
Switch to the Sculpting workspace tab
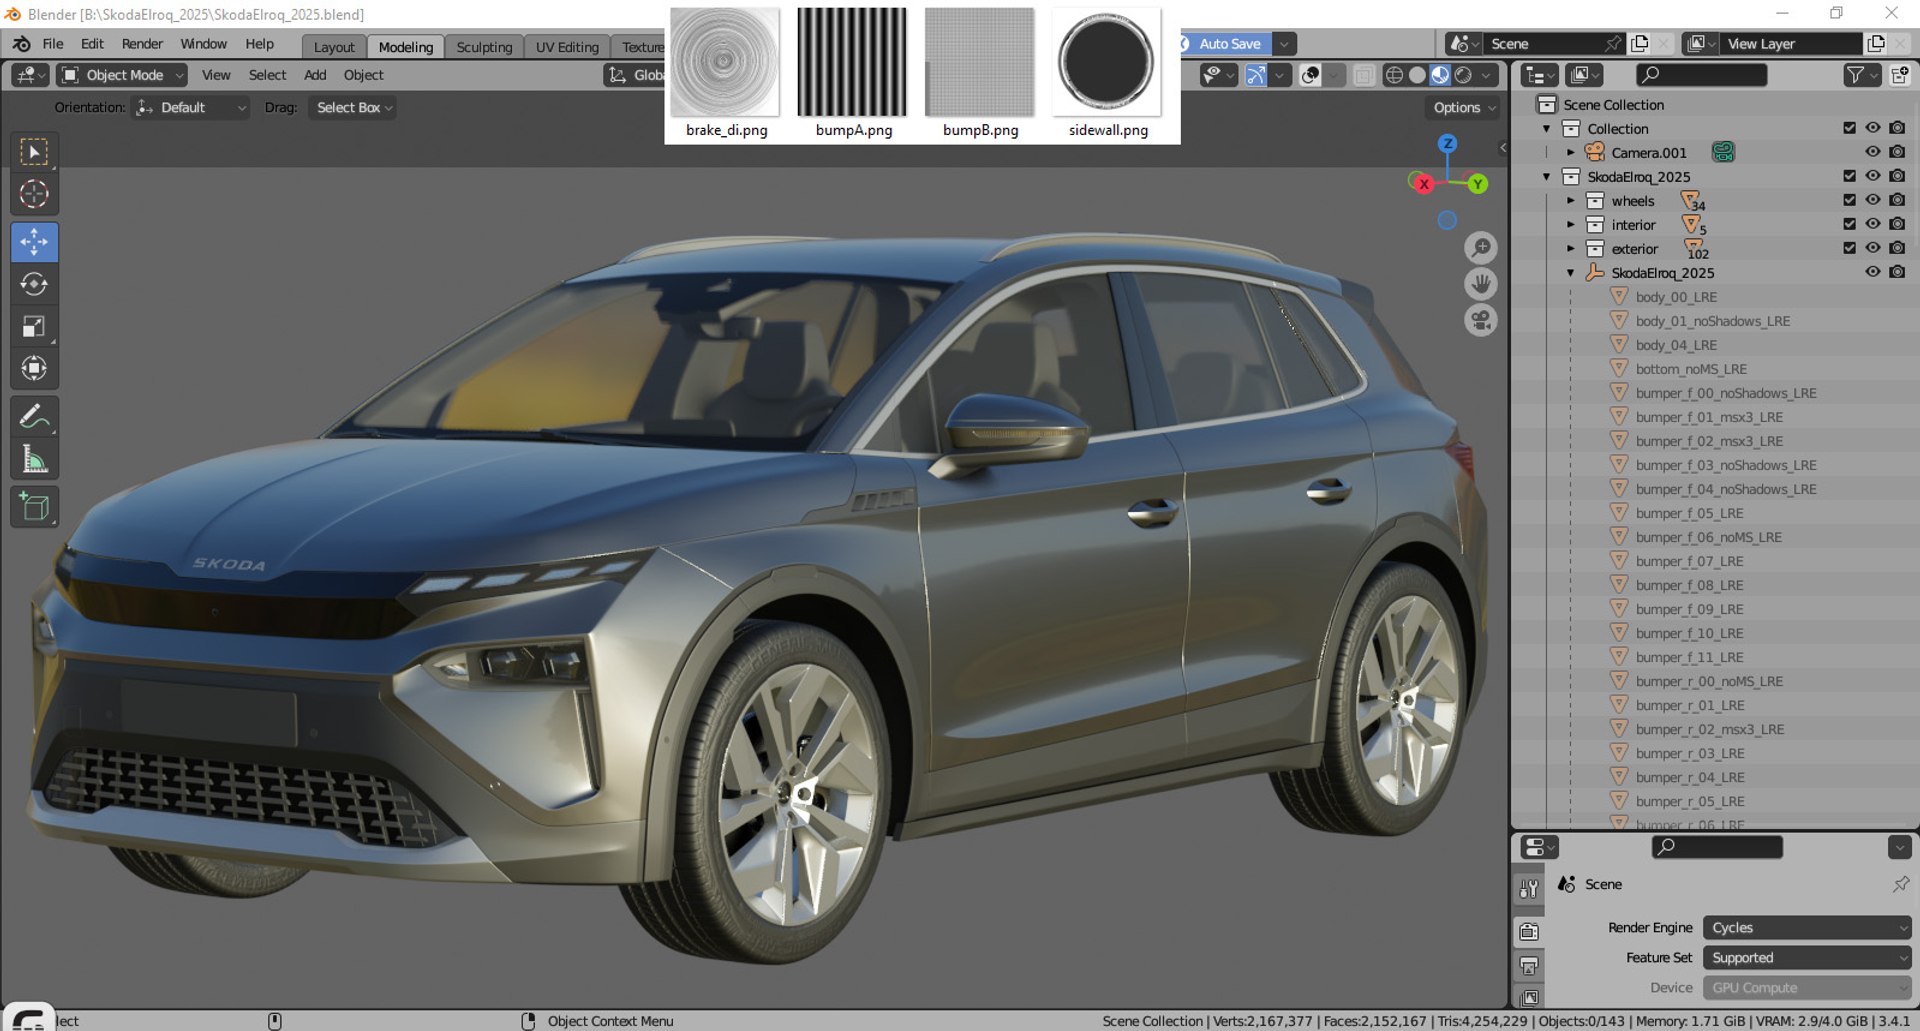484,47
